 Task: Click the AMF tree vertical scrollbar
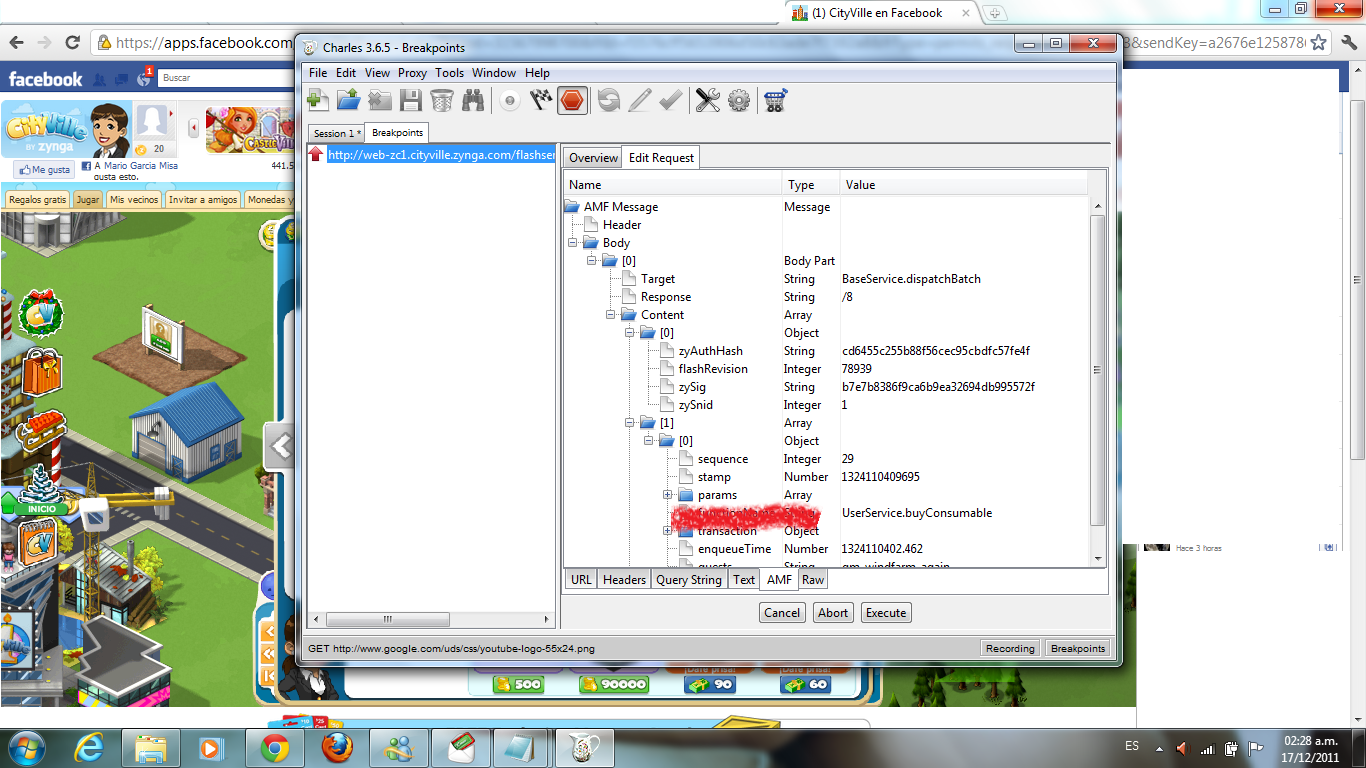pyautogui.click(x=1097, y=370)
